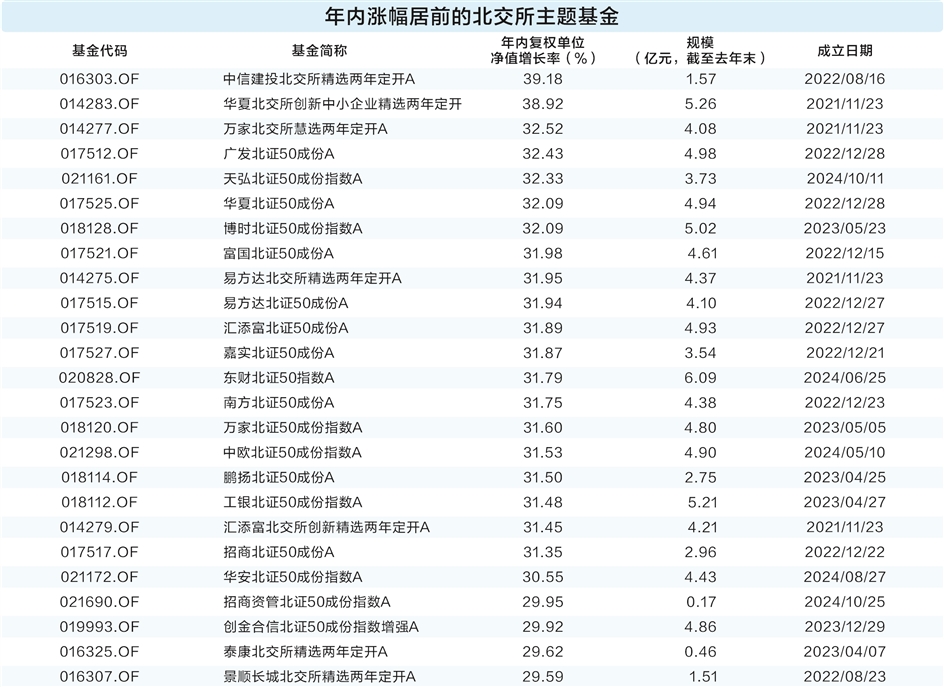Screen dimensions: 944x687
Task: Click the 基金代码 column header
Action: tap(99, 51)
